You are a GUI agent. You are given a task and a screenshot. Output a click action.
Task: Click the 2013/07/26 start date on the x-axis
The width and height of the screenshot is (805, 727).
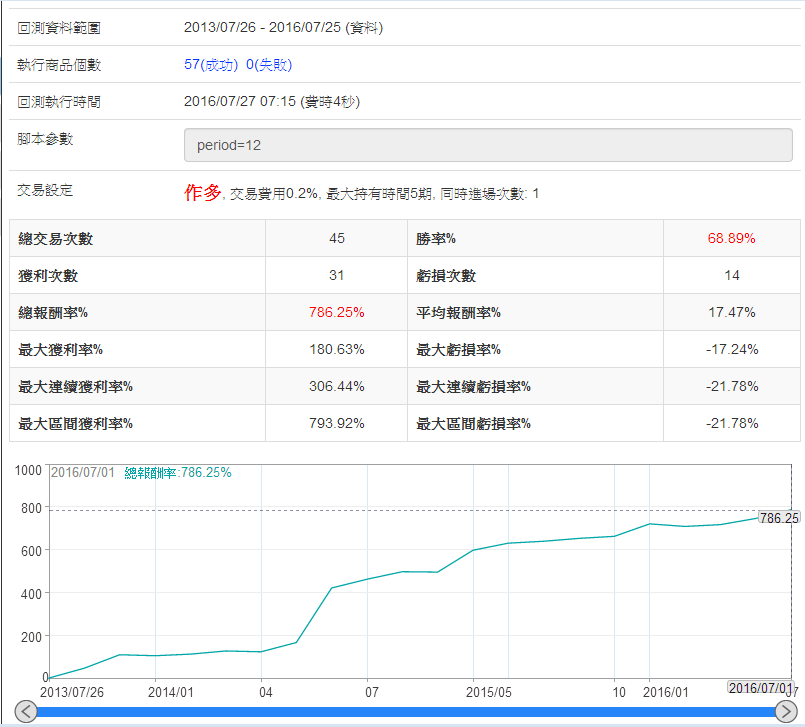coord(72,692)
